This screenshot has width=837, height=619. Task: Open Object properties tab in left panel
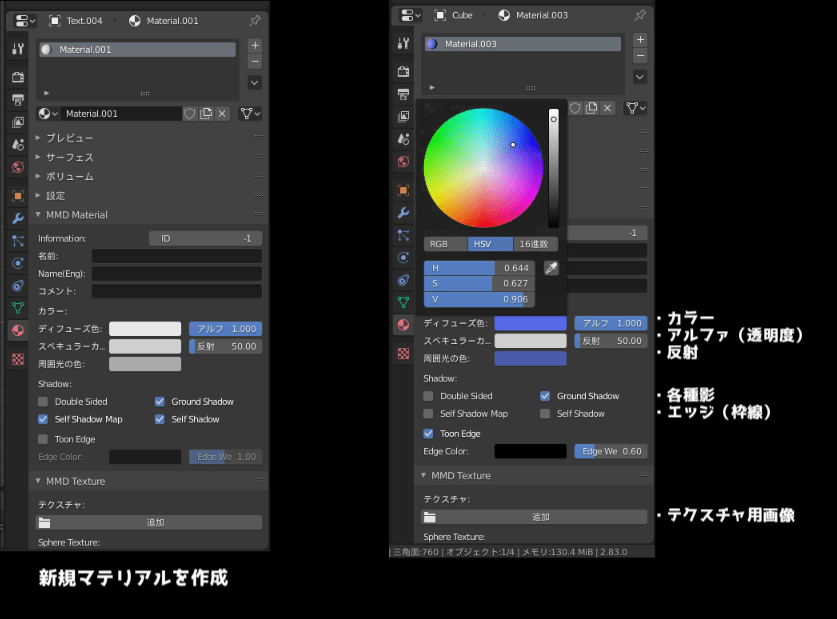click(x=18, y=196)
